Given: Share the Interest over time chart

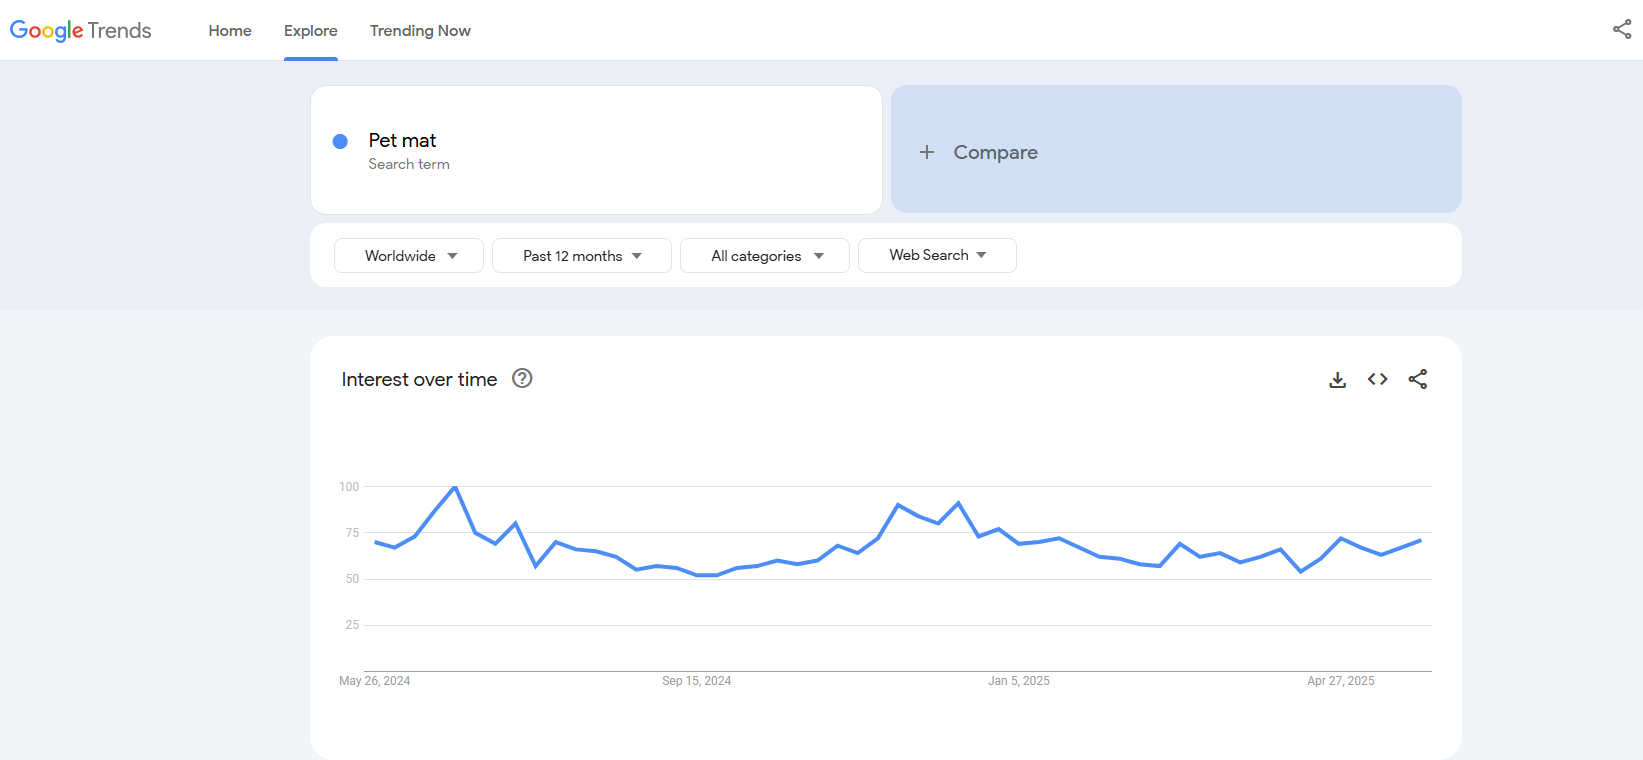Looking at the screenshot, I should coord(1418,379).
